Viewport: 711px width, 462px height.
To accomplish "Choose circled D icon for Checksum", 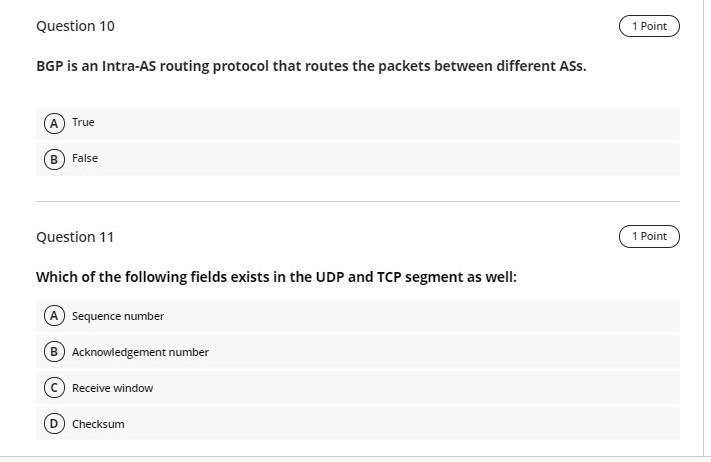I will [x=54, y=423].
